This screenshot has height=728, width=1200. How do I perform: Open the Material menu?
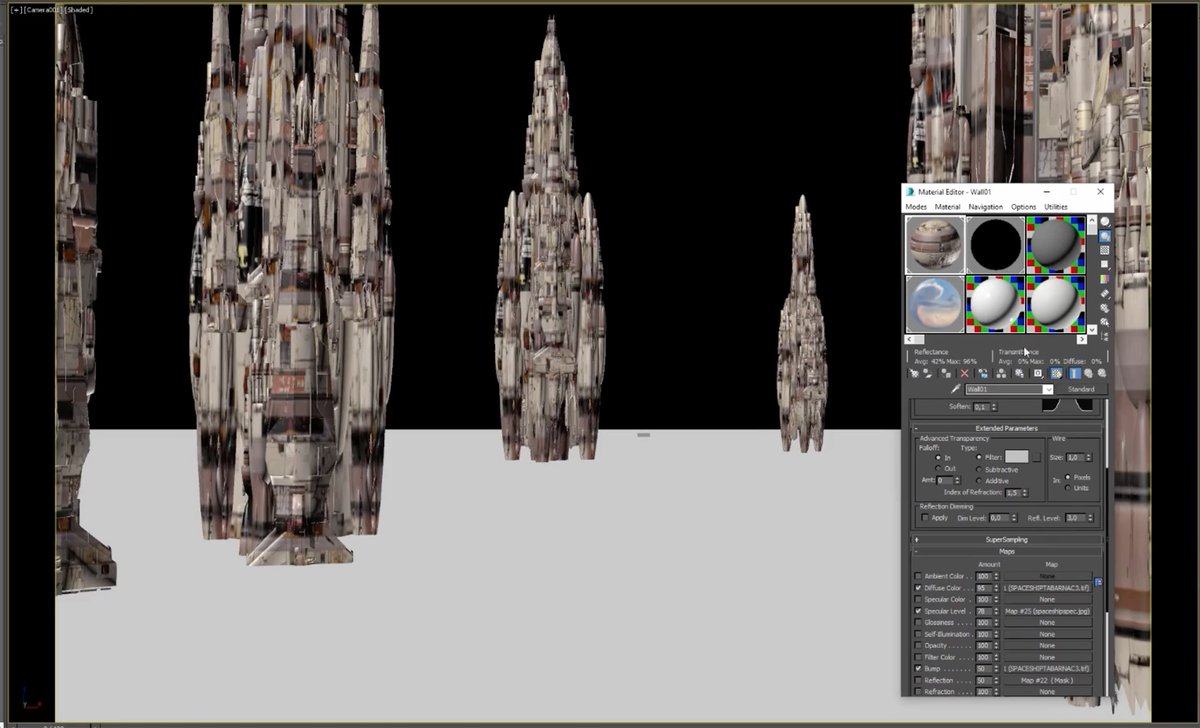[x=947, y=207]
